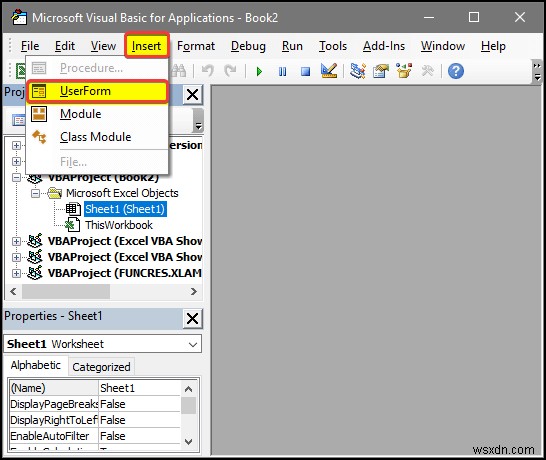The width and height of the screenshot is (546, 460).
Task: Expand VBAProject (FUNCRES.XLAM) node
Action: click(16, 273)
